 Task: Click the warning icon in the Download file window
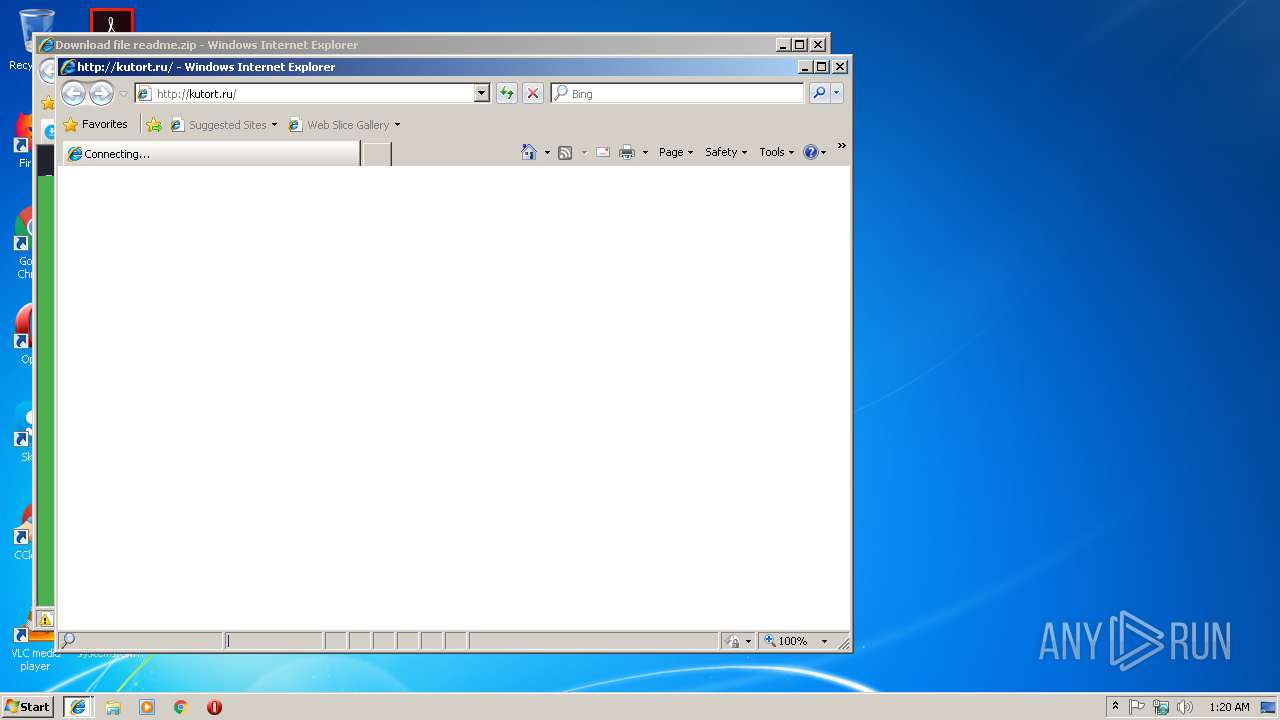point(45,619)
